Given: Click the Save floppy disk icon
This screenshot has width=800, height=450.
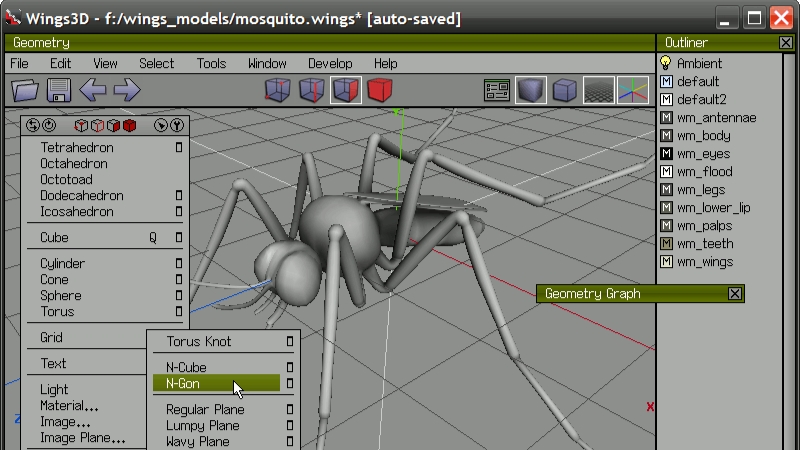Looking at the screenshot, I should [59, 91].
